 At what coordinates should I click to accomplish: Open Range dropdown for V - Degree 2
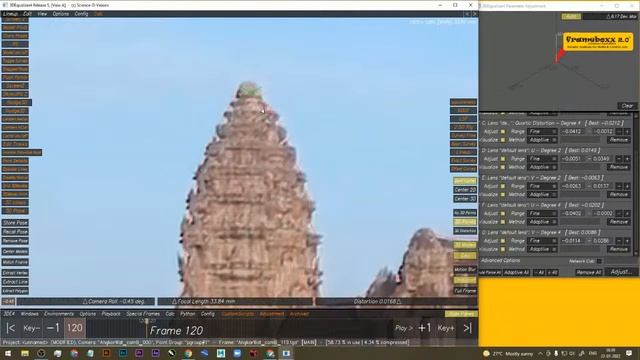[x=542, y=186]
